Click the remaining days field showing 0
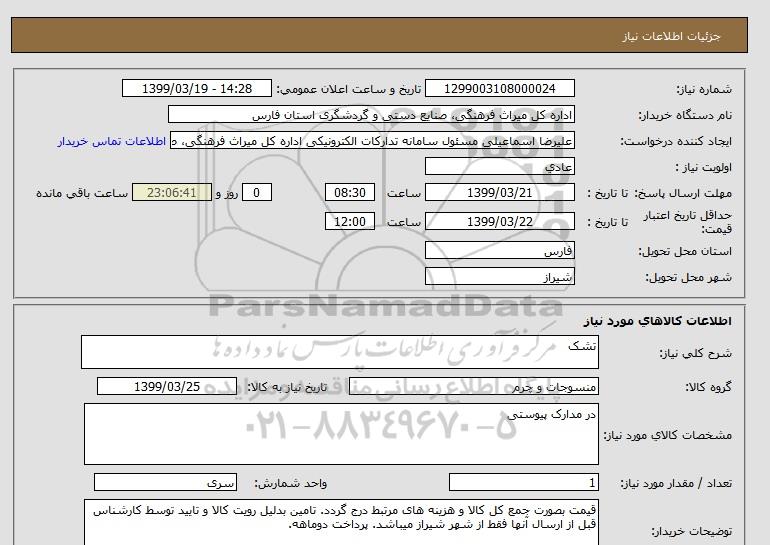 257,192
